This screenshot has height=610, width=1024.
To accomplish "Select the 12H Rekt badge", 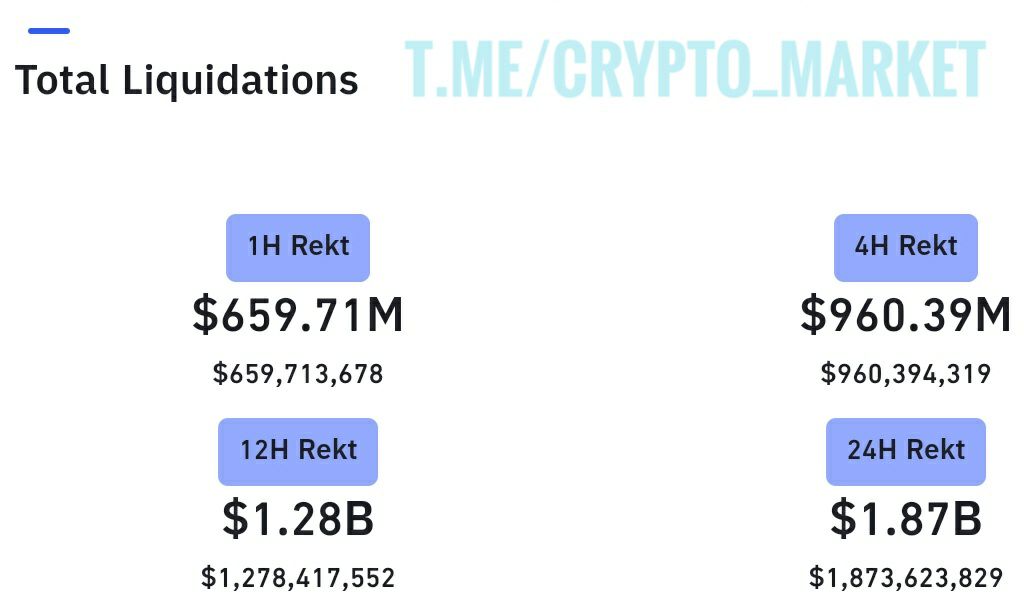I will point(298,451).
